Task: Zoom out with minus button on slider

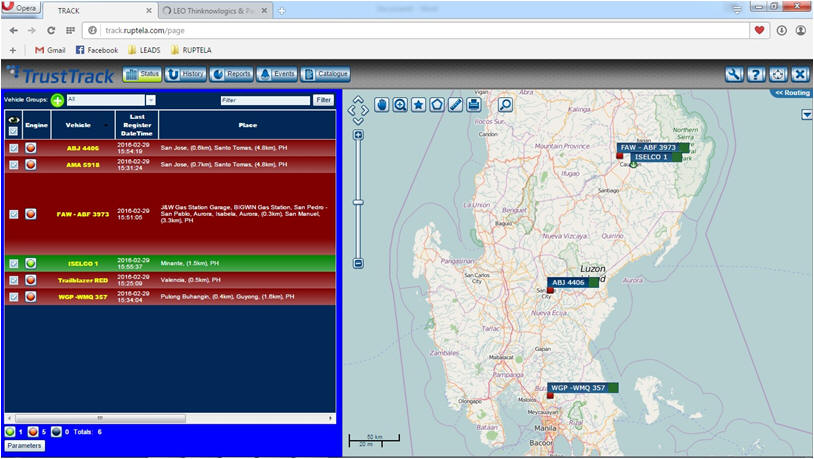Action: (358, 263)
